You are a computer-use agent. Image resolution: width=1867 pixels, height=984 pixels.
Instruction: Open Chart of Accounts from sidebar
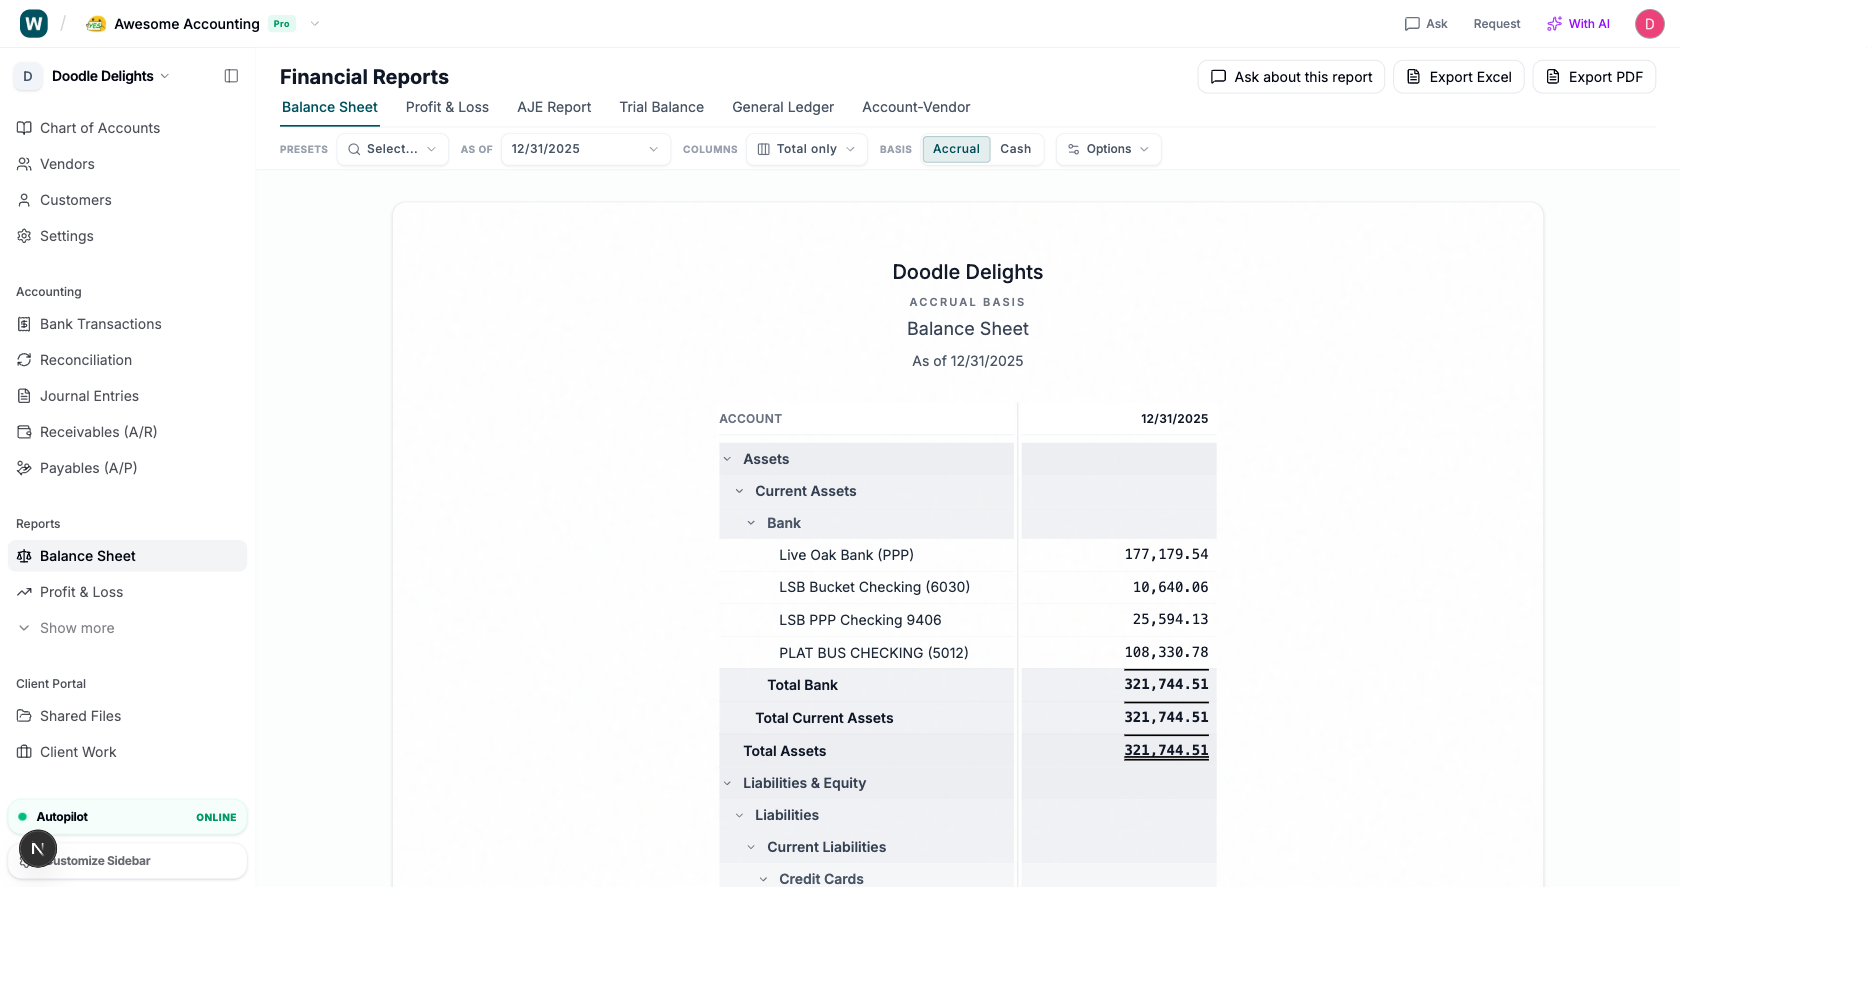point(99,128)
